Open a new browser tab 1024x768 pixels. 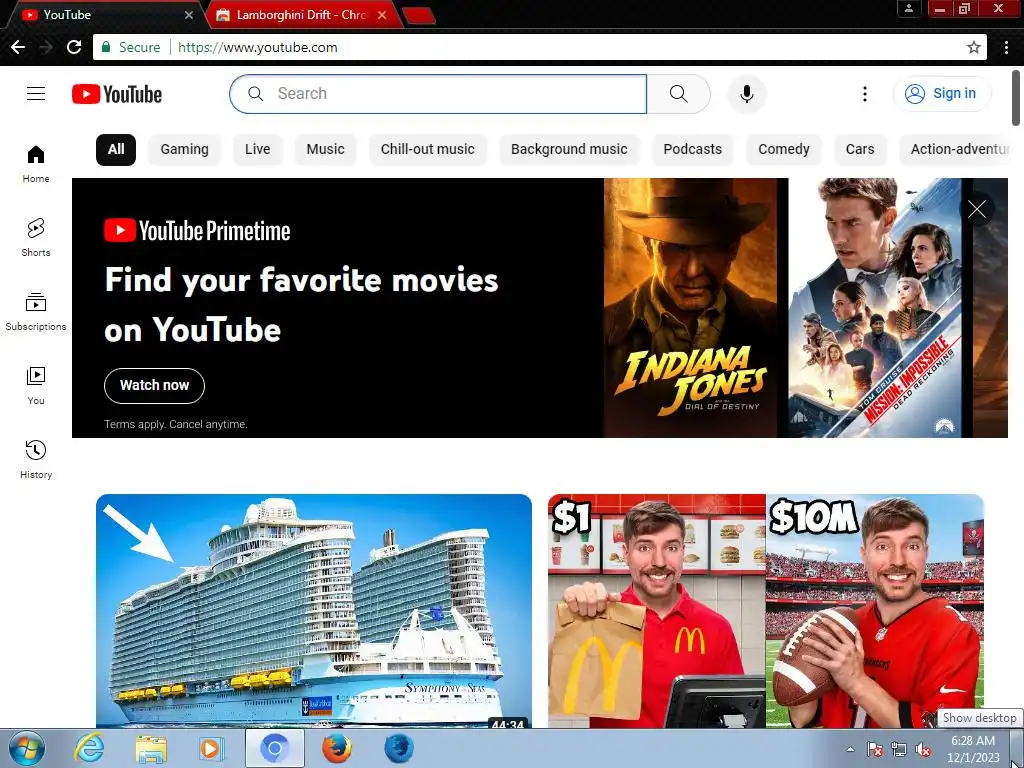(x=419, y=16)
